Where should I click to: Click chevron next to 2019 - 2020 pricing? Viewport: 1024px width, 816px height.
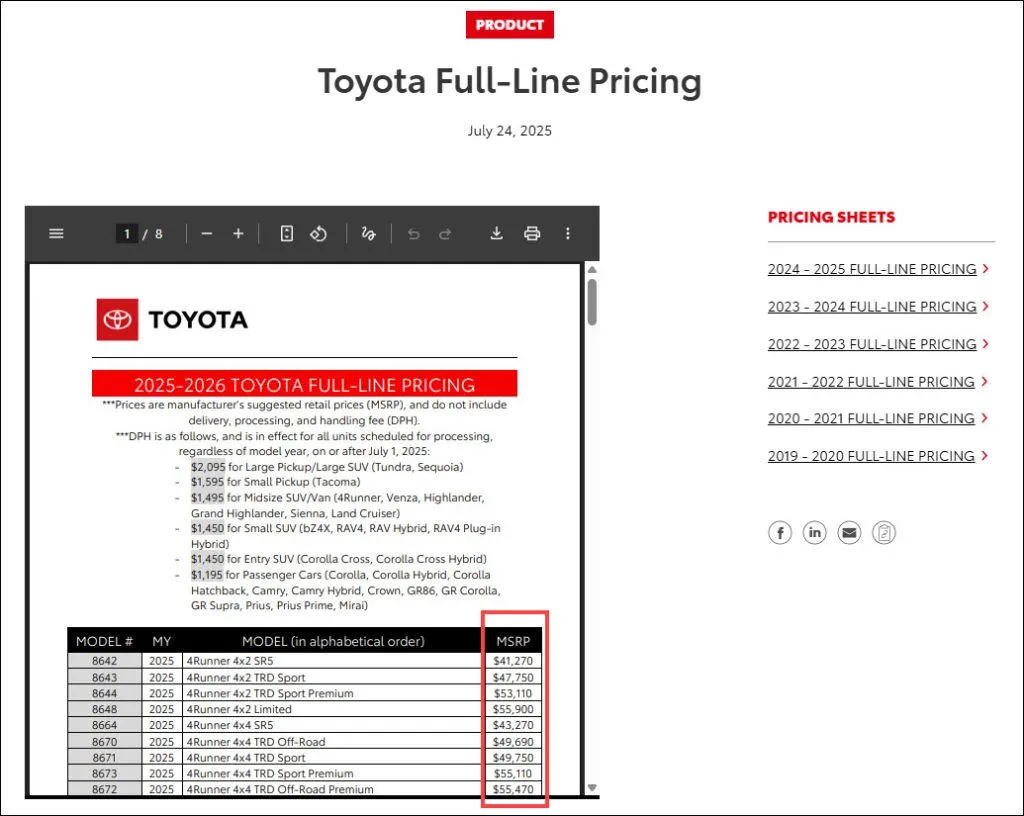click(985, 456)
